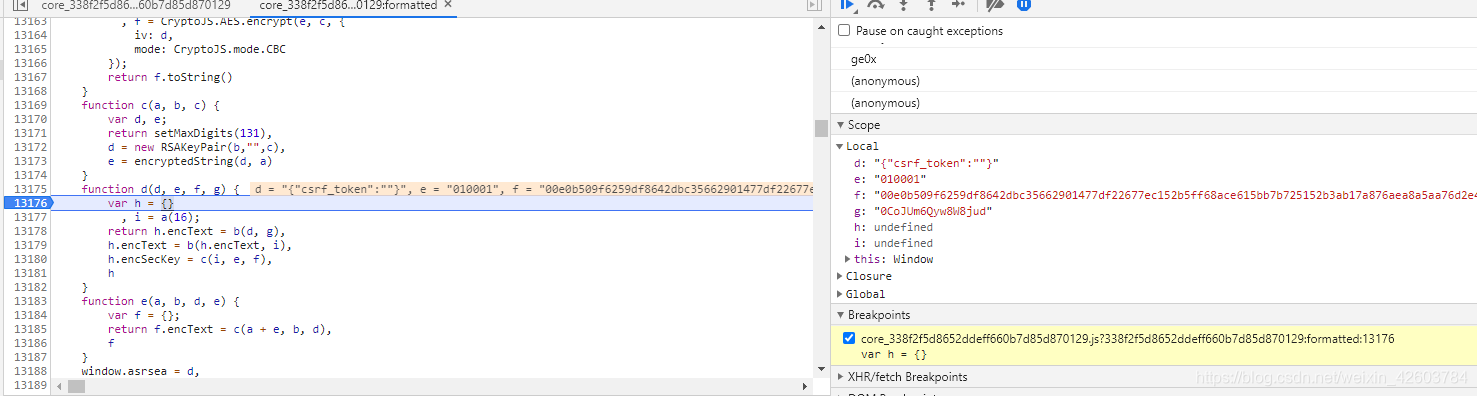Enable Pause on caught exceptions

[x=844, y=31]
